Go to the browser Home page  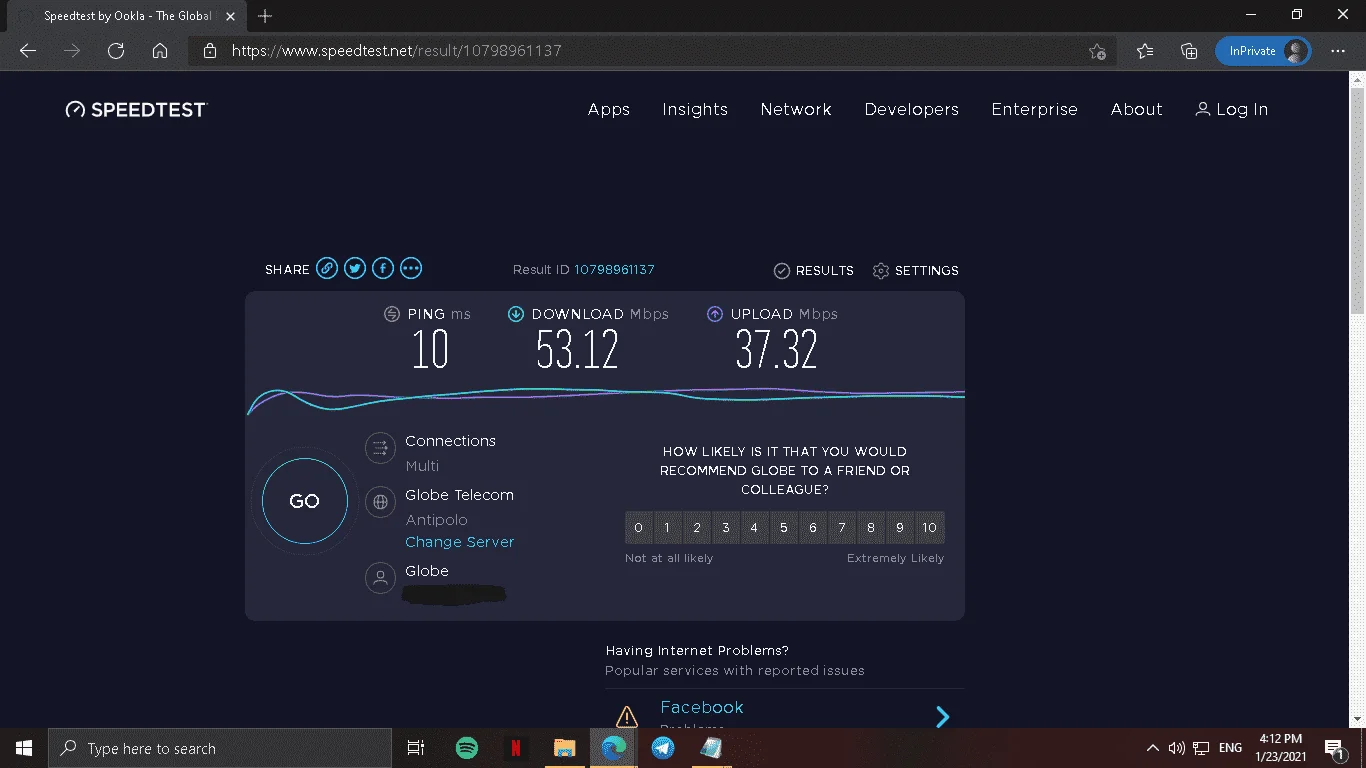(x=160, y=51)
